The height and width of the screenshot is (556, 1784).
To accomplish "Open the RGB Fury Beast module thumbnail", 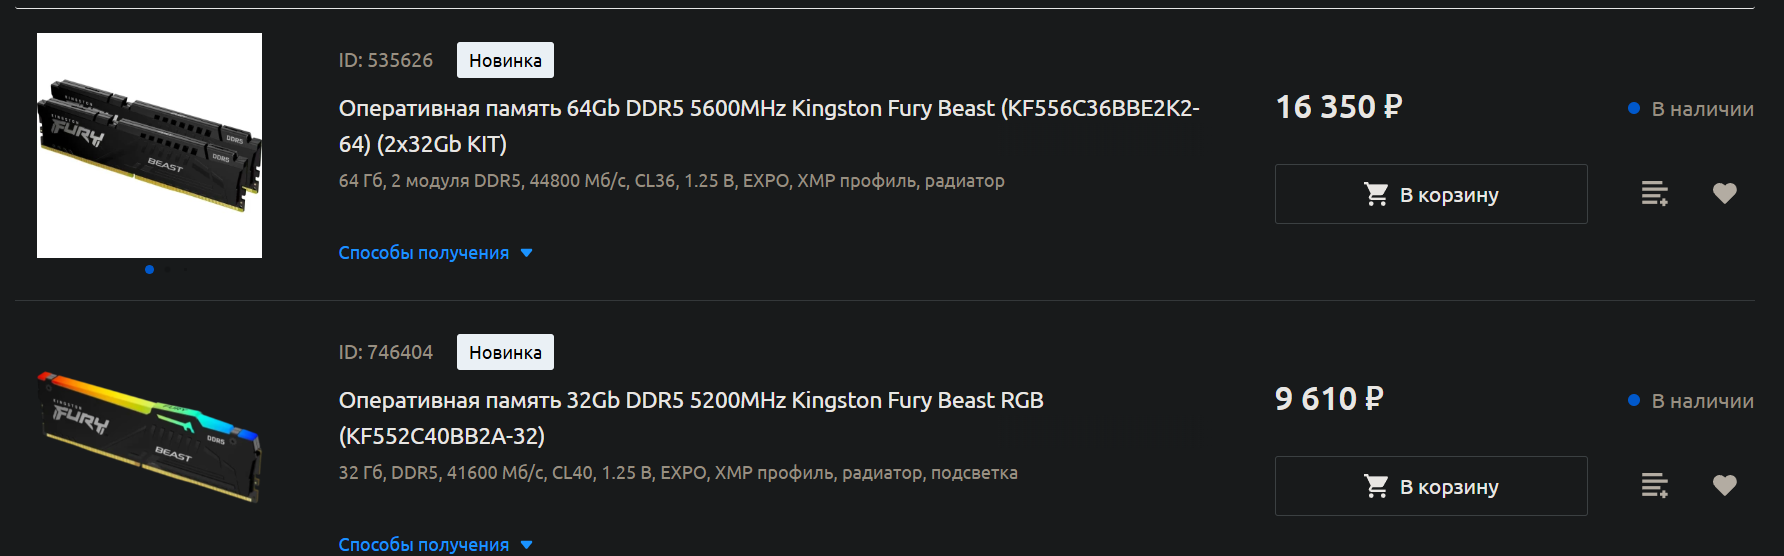I will [x=149, y=437].
